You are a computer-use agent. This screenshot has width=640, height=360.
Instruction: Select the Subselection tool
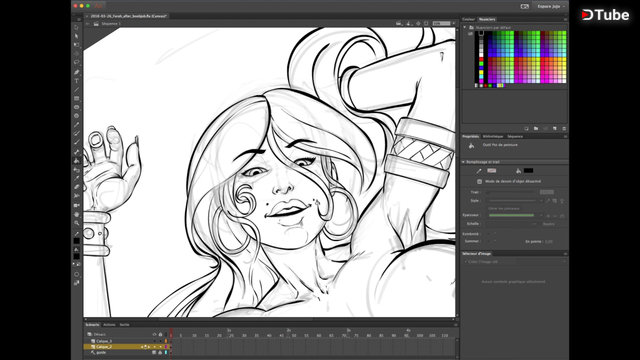click(x=76, y=36)
